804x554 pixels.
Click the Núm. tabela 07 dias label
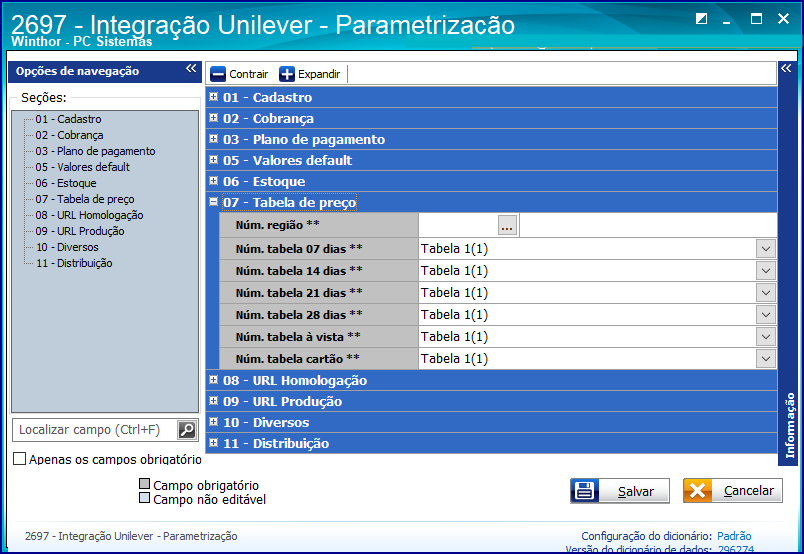[299, 249]
